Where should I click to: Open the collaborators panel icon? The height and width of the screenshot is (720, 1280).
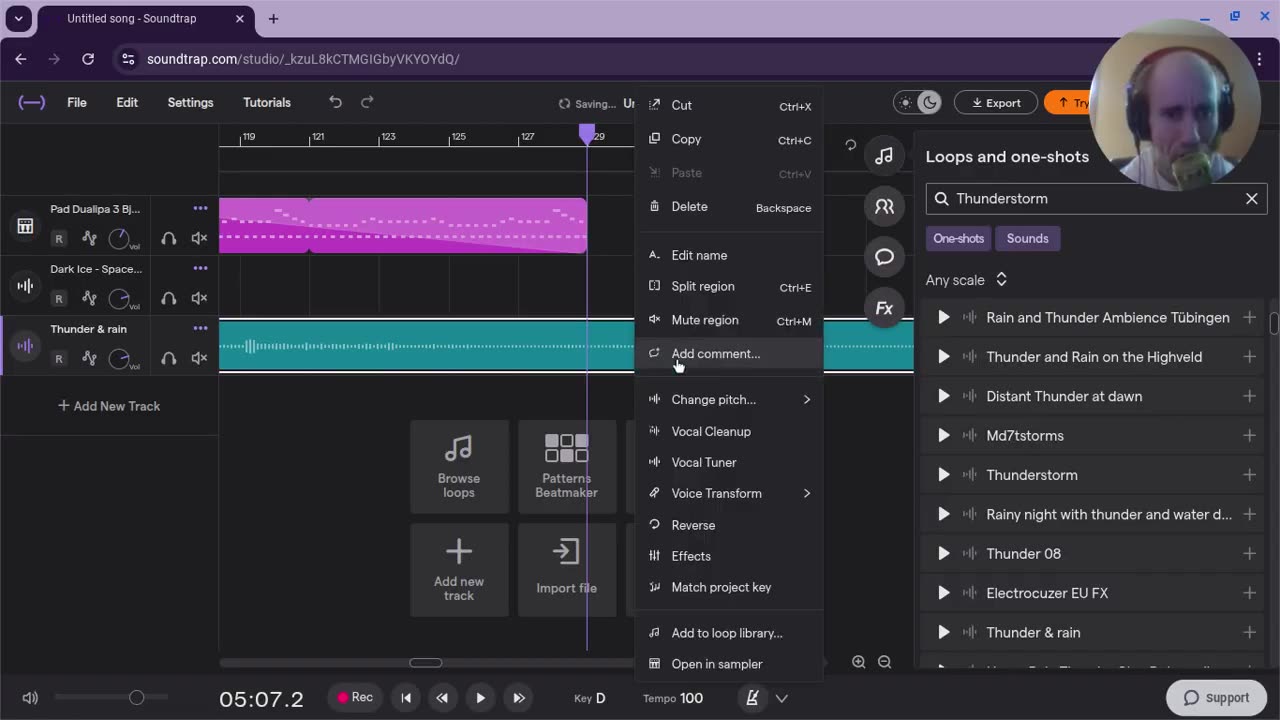pyautogui.click(x=884, y=207)
